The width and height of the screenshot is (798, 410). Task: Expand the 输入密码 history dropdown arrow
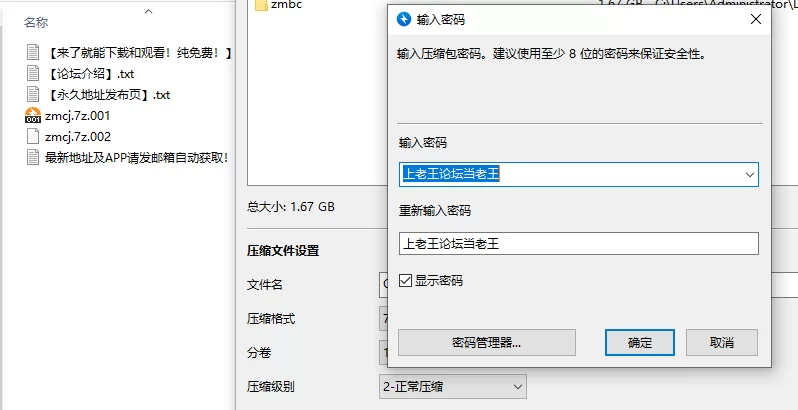[x=750, y=174]
